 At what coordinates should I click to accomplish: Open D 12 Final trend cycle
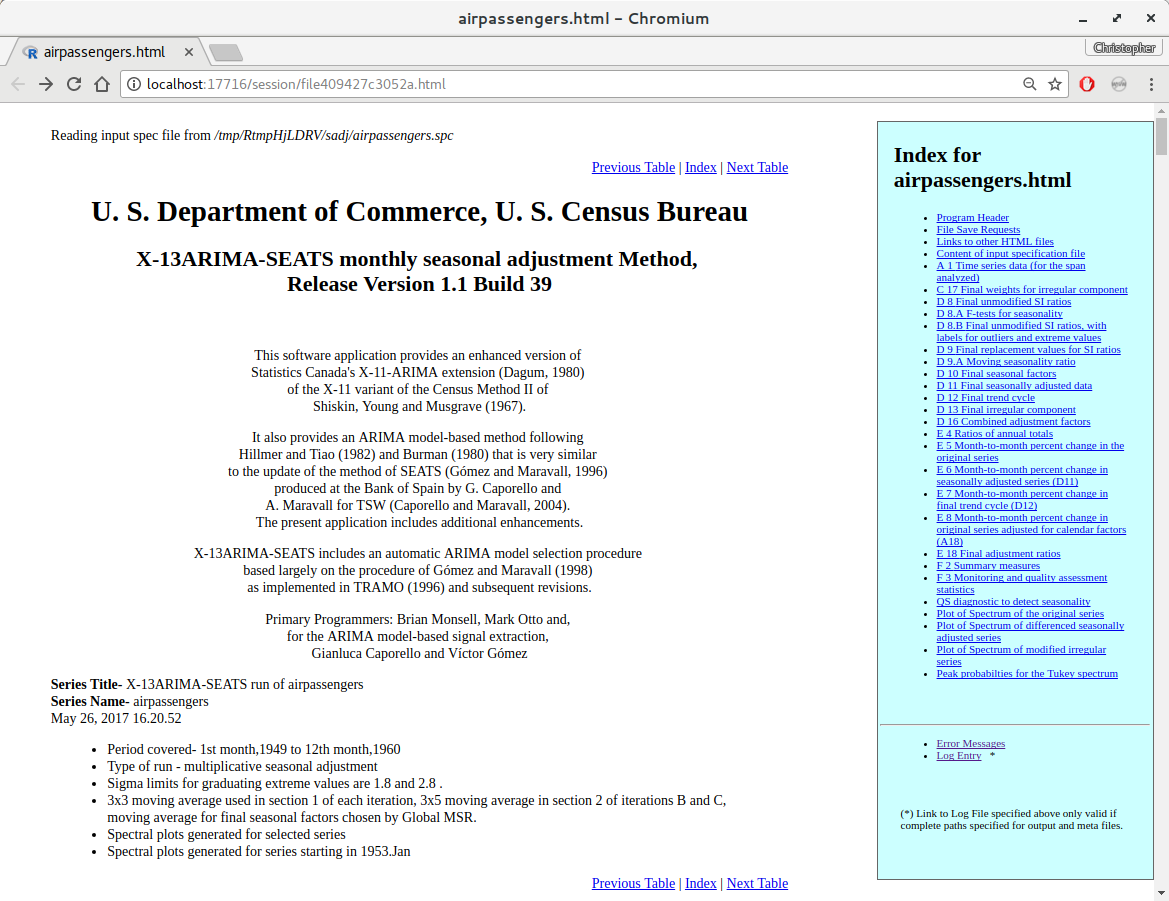pos(986,397)
